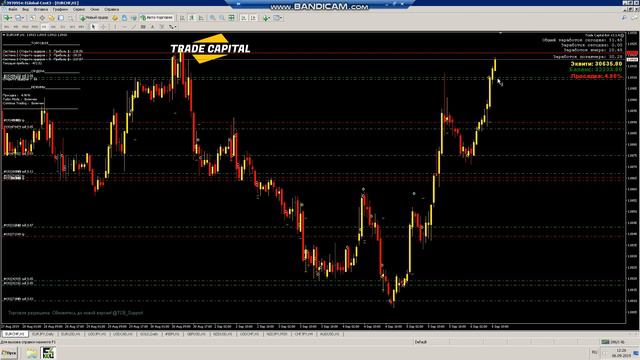Open the Сервис menu

coord(79,9)
